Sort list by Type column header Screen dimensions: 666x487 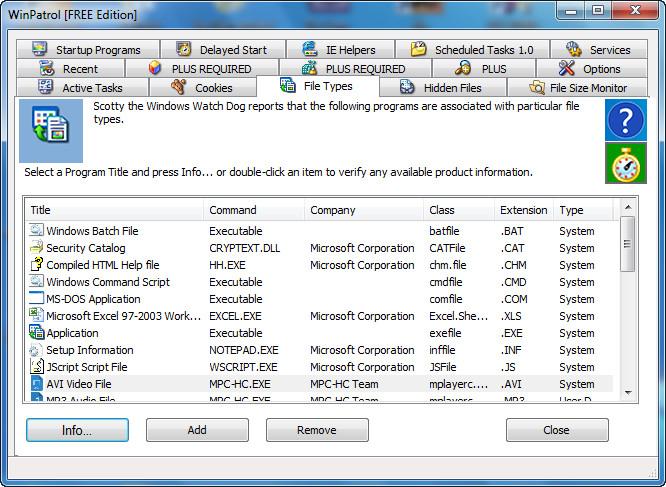tap(584, 210)
